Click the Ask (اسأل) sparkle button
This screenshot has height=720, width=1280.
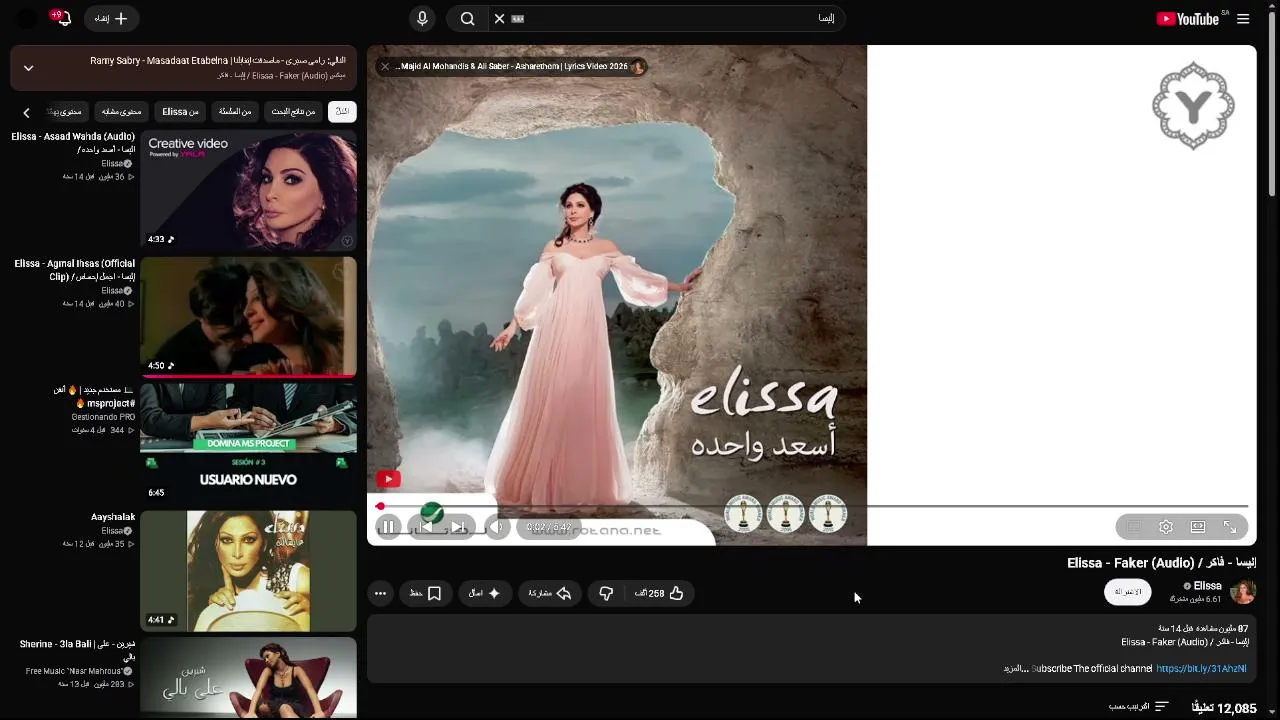[485, 593]
